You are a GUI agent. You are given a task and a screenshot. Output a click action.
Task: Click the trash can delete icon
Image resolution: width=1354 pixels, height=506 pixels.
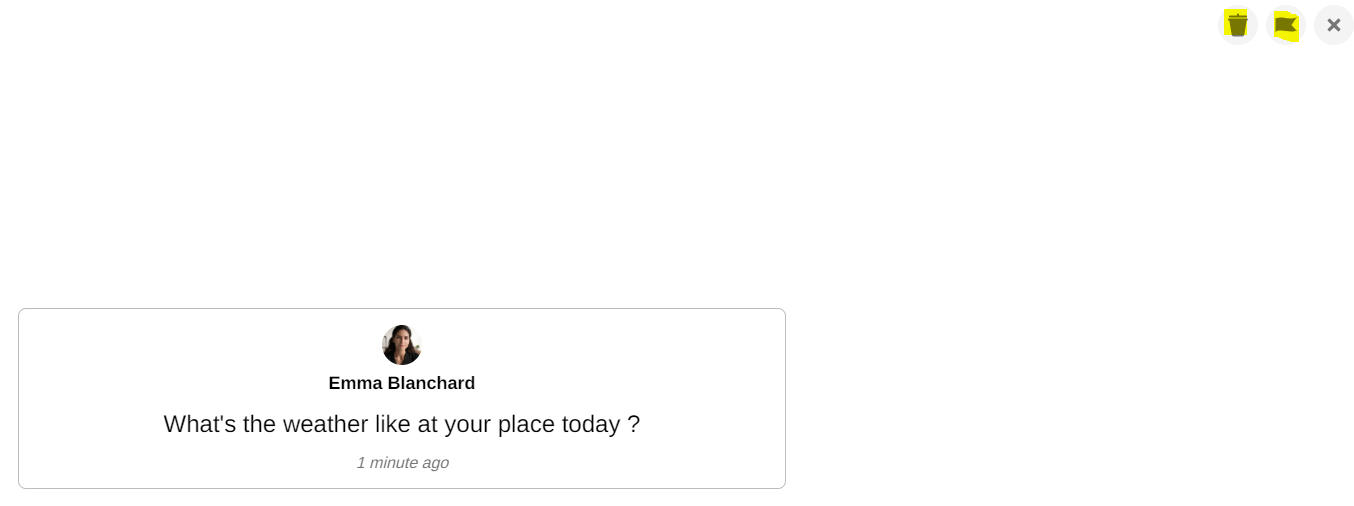point(1237,25)
